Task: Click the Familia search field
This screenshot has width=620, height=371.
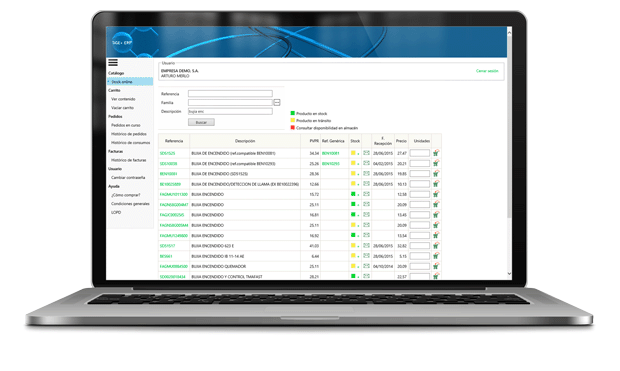Action: pos(230,102)
